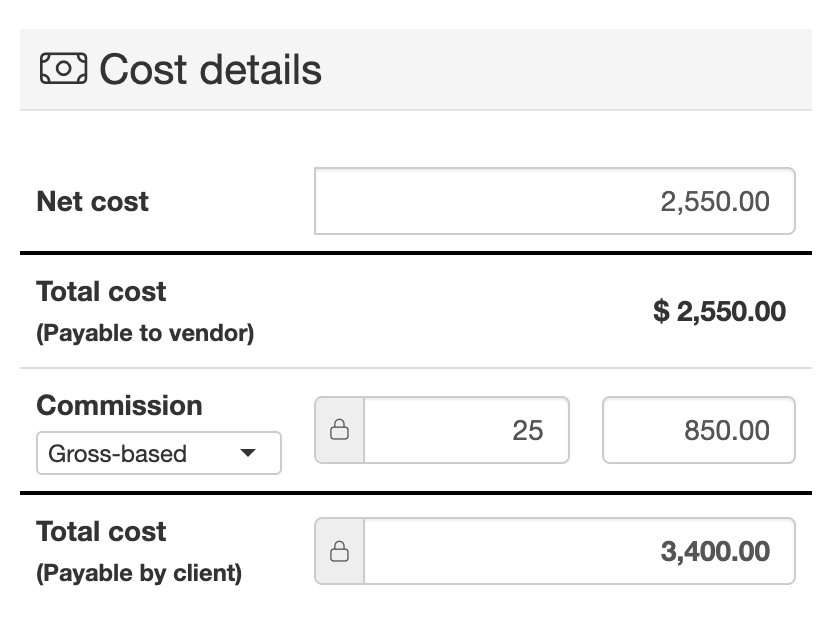
Task: Click the Cost details section title
Action: [x=211, y=70]
